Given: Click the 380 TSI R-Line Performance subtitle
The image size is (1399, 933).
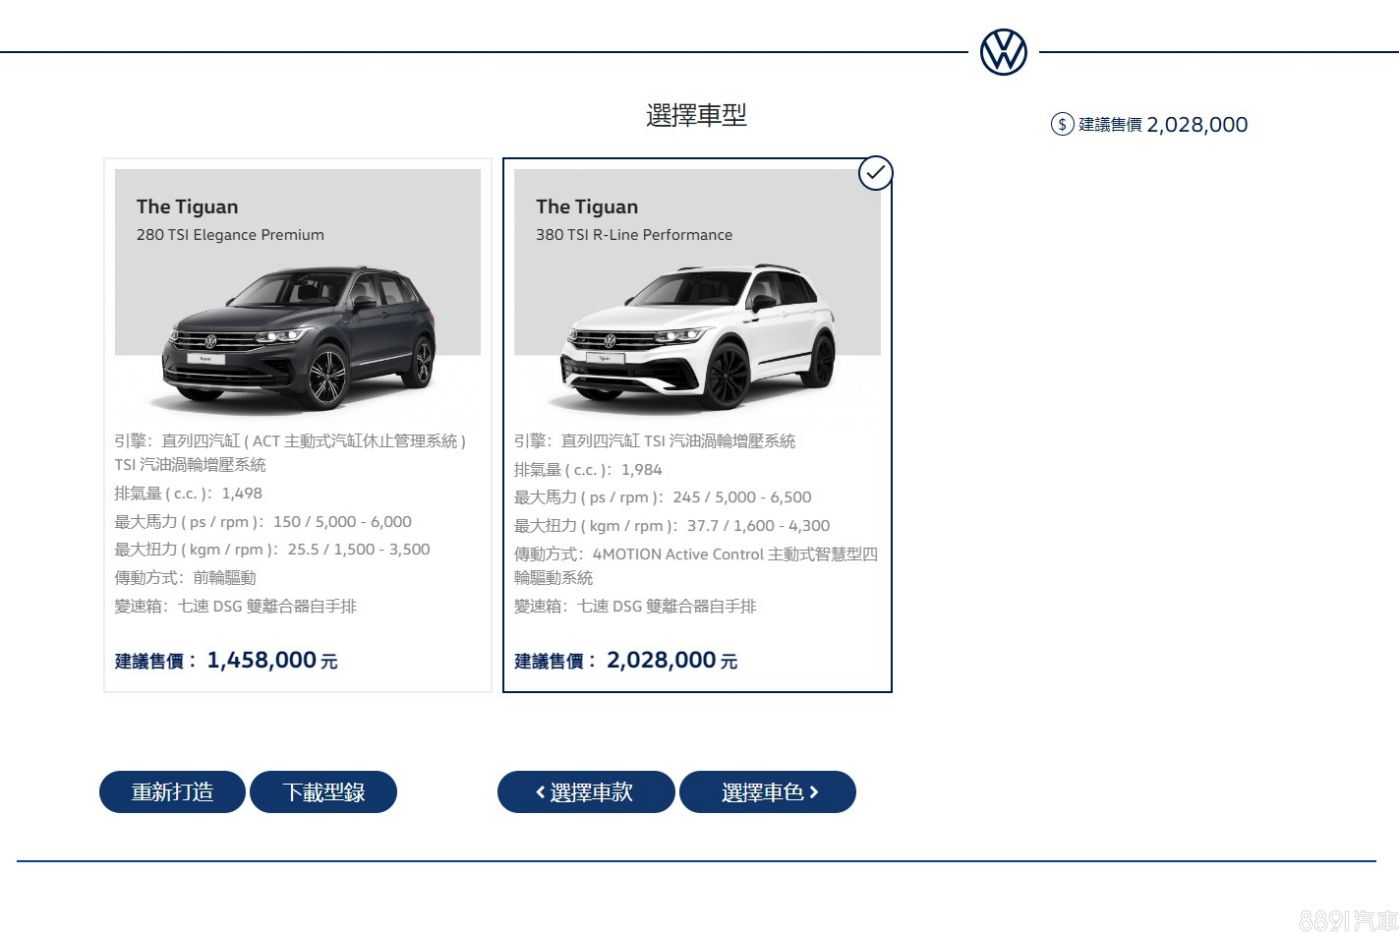Looking at the screenshot, I should [x=634, y=235].
